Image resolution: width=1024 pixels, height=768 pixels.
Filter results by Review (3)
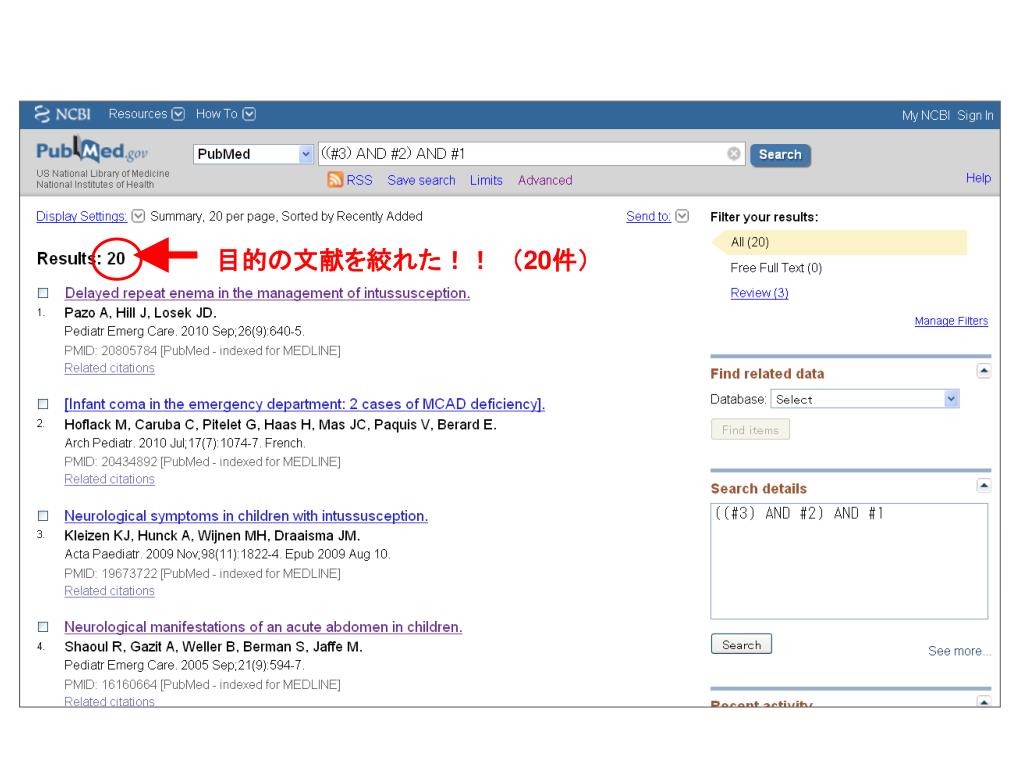pyautogui.click(x=760, y=293)
